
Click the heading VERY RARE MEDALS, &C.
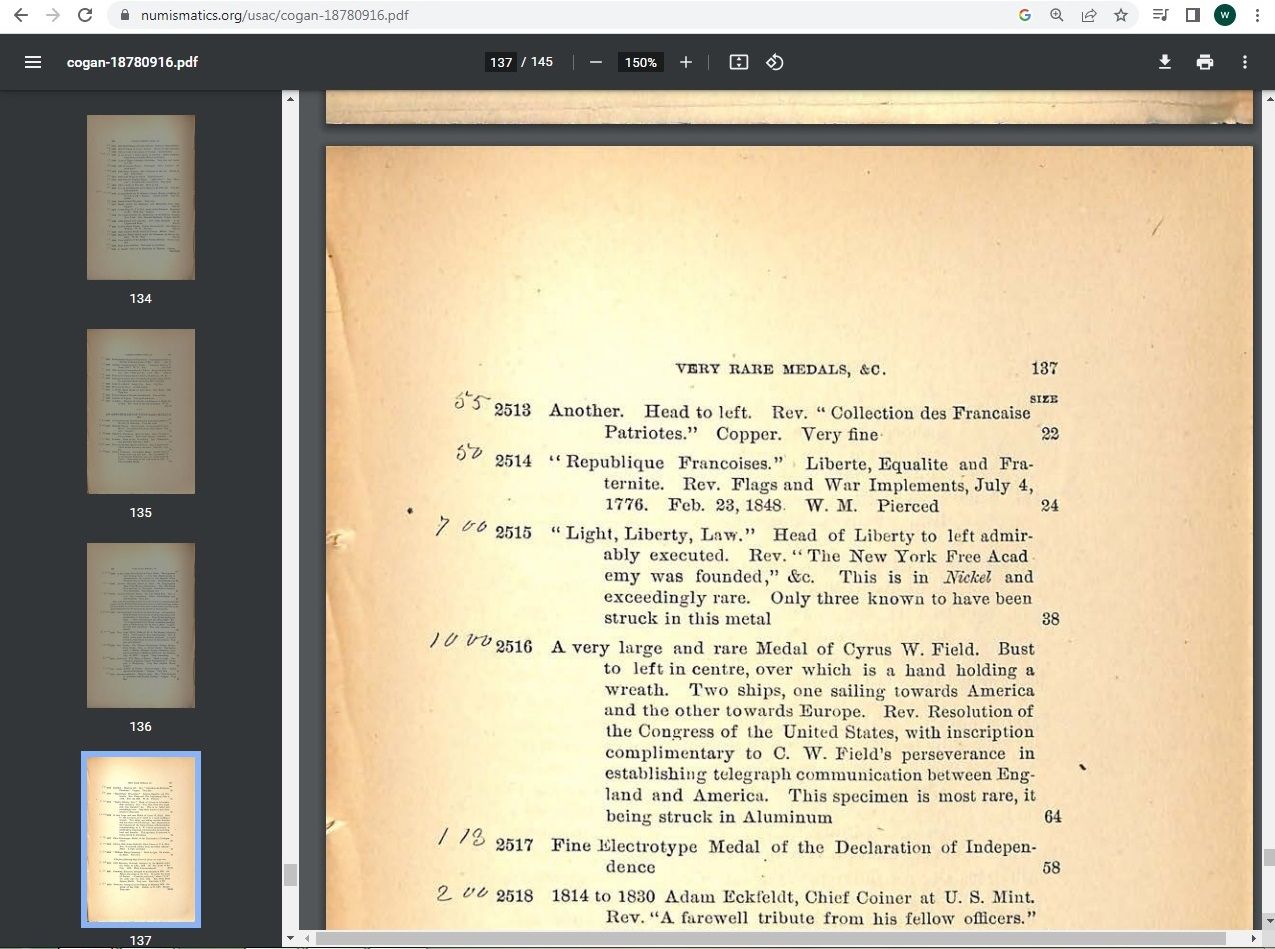tap(780, 369)
